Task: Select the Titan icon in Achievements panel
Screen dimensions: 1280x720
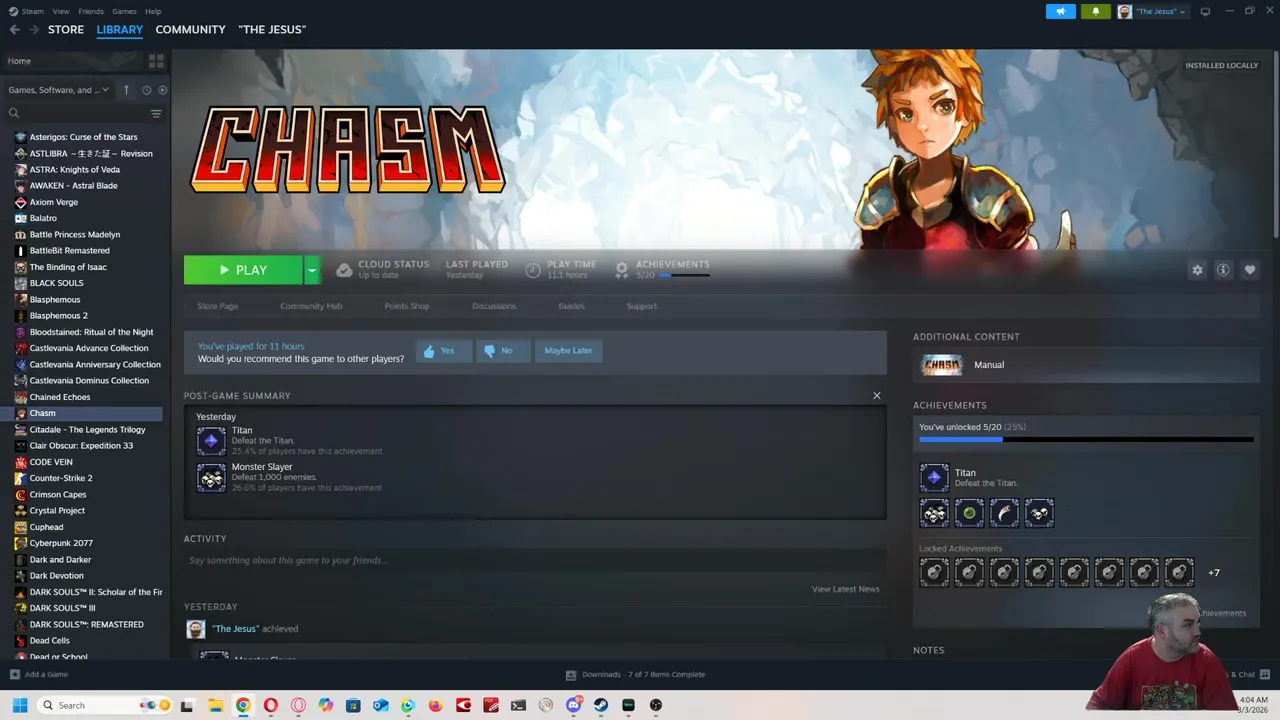Action: click(934, 477)
